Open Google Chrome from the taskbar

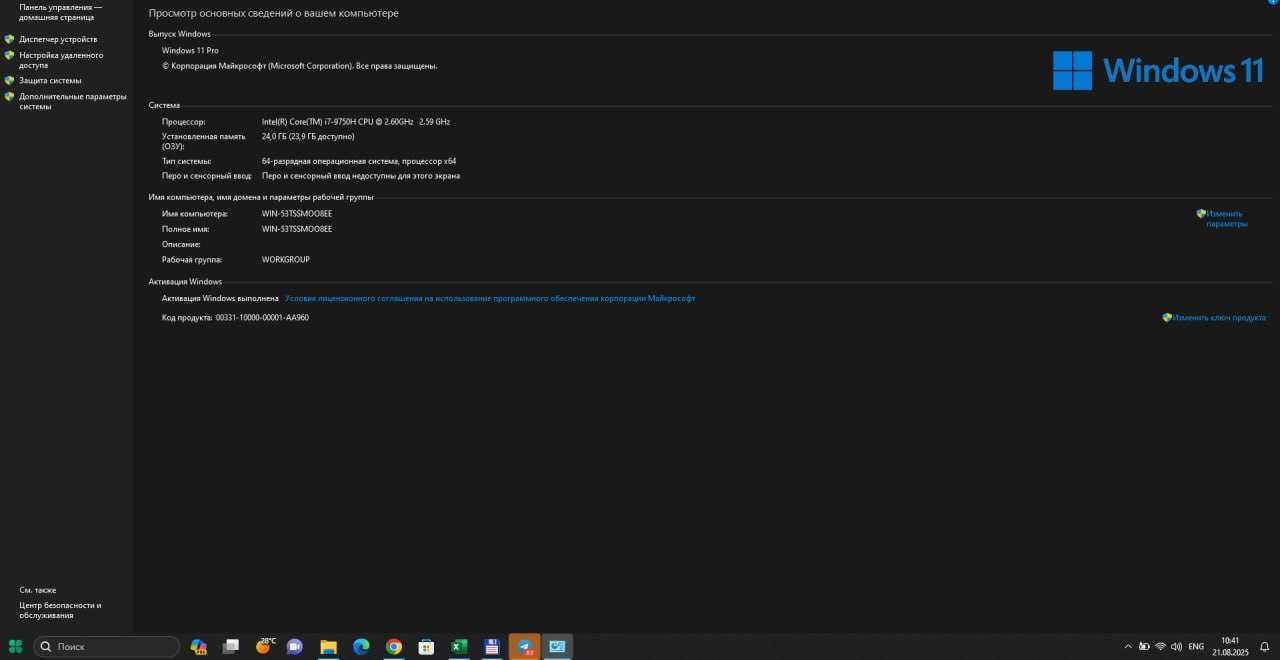pyautogui.click(x=394, y=647)
